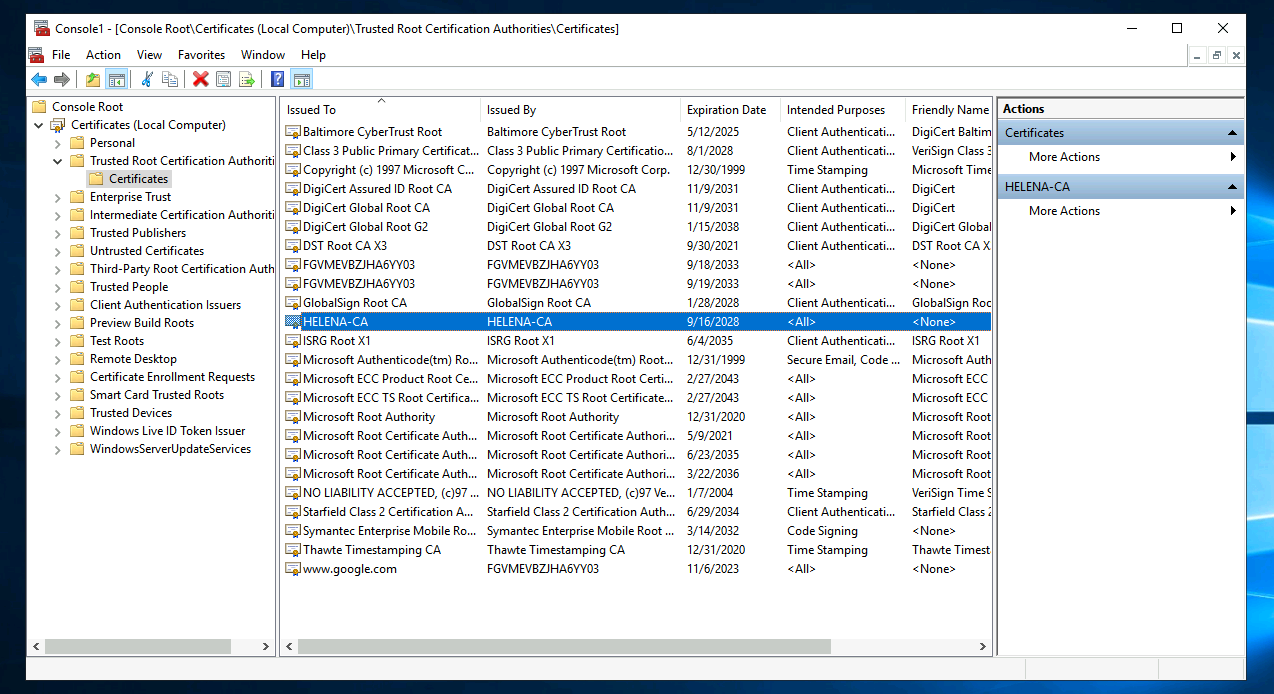Open Properties via the toolbar icon
Screen dimensions: 1274x694
point(223,80)
